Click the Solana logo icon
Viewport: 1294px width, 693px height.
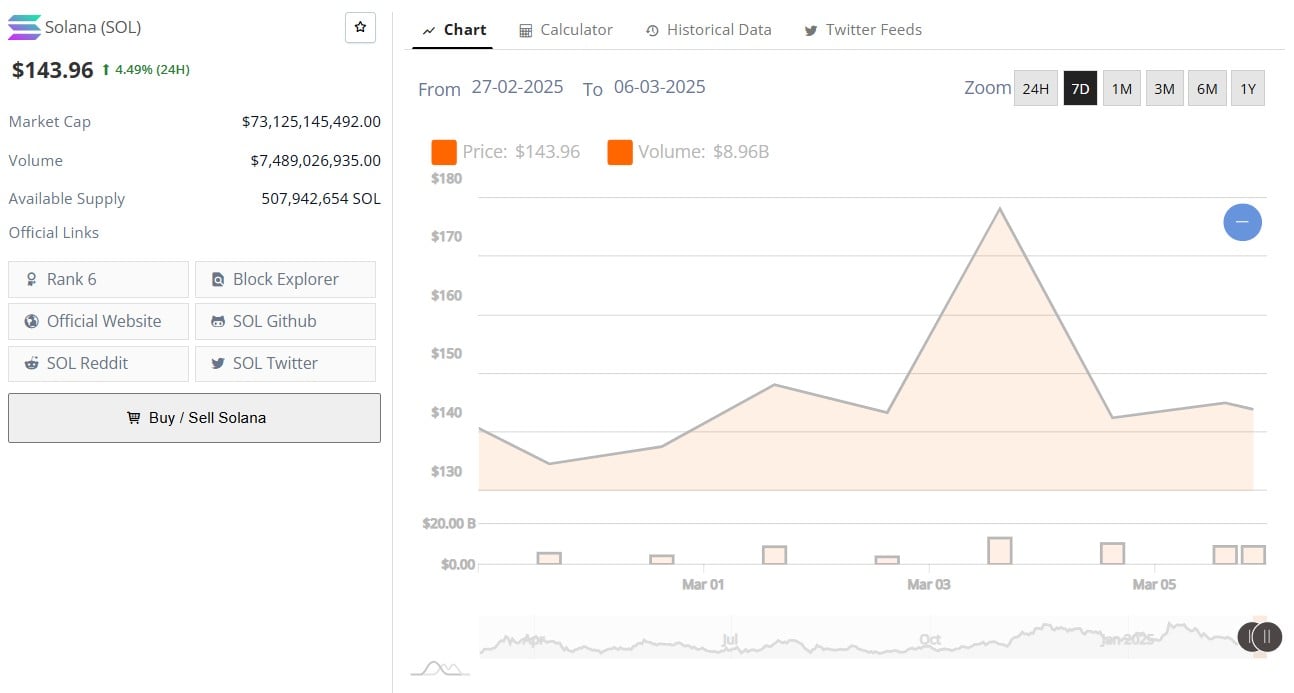point(24,28)
